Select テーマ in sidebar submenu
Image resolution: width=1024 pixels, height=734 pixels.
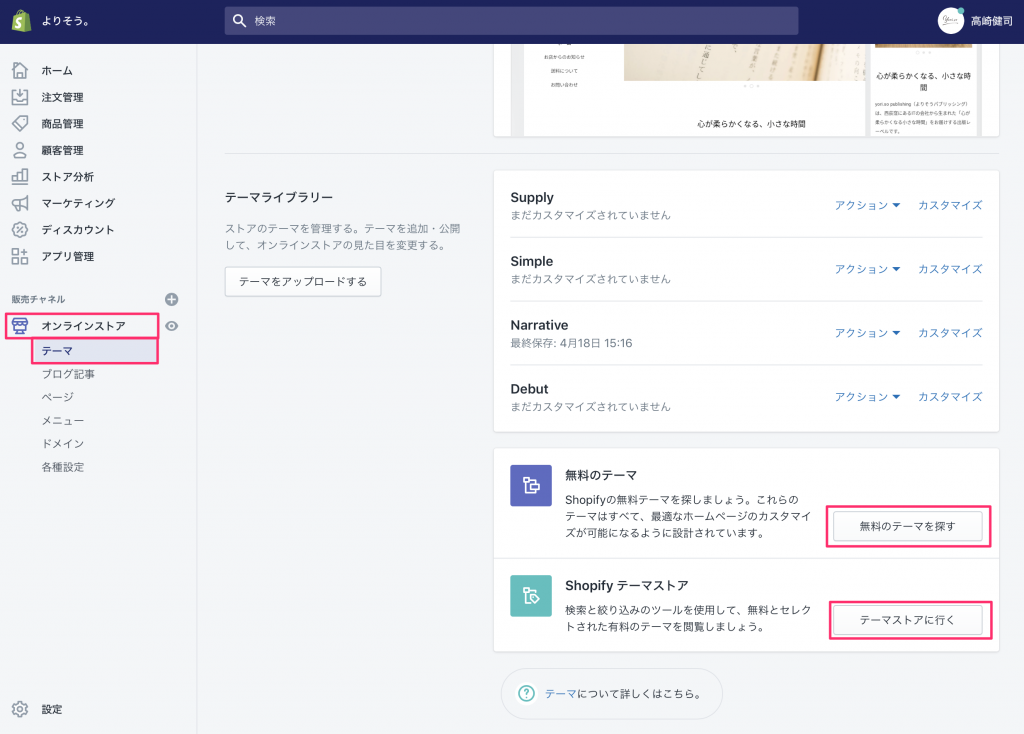(95, 351)
